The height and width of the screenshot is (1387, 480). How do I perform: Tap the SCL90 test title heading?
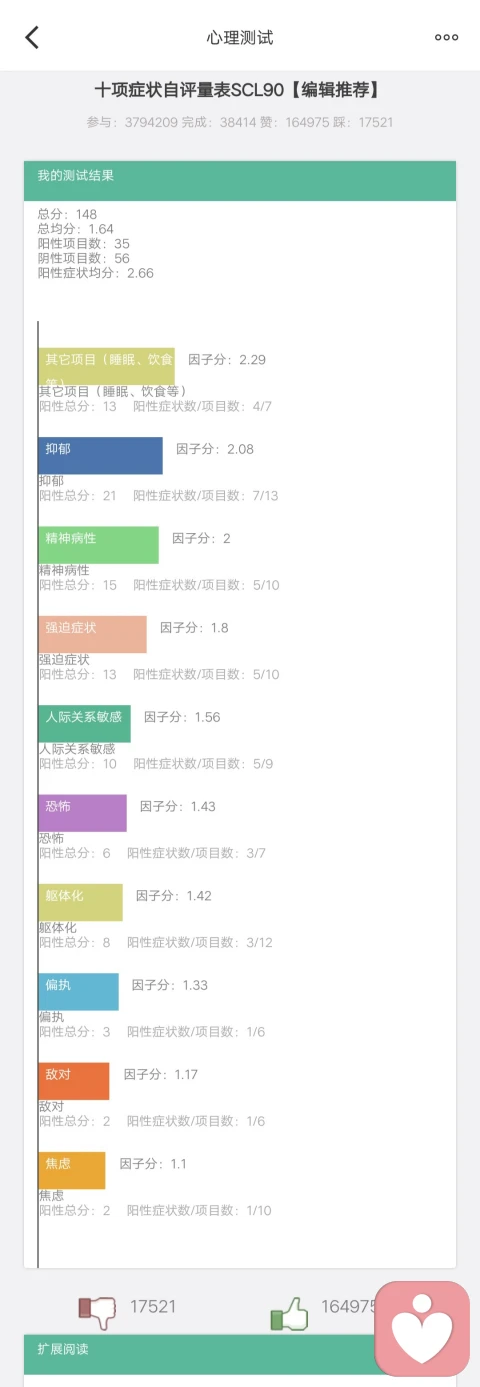(239, 90)
